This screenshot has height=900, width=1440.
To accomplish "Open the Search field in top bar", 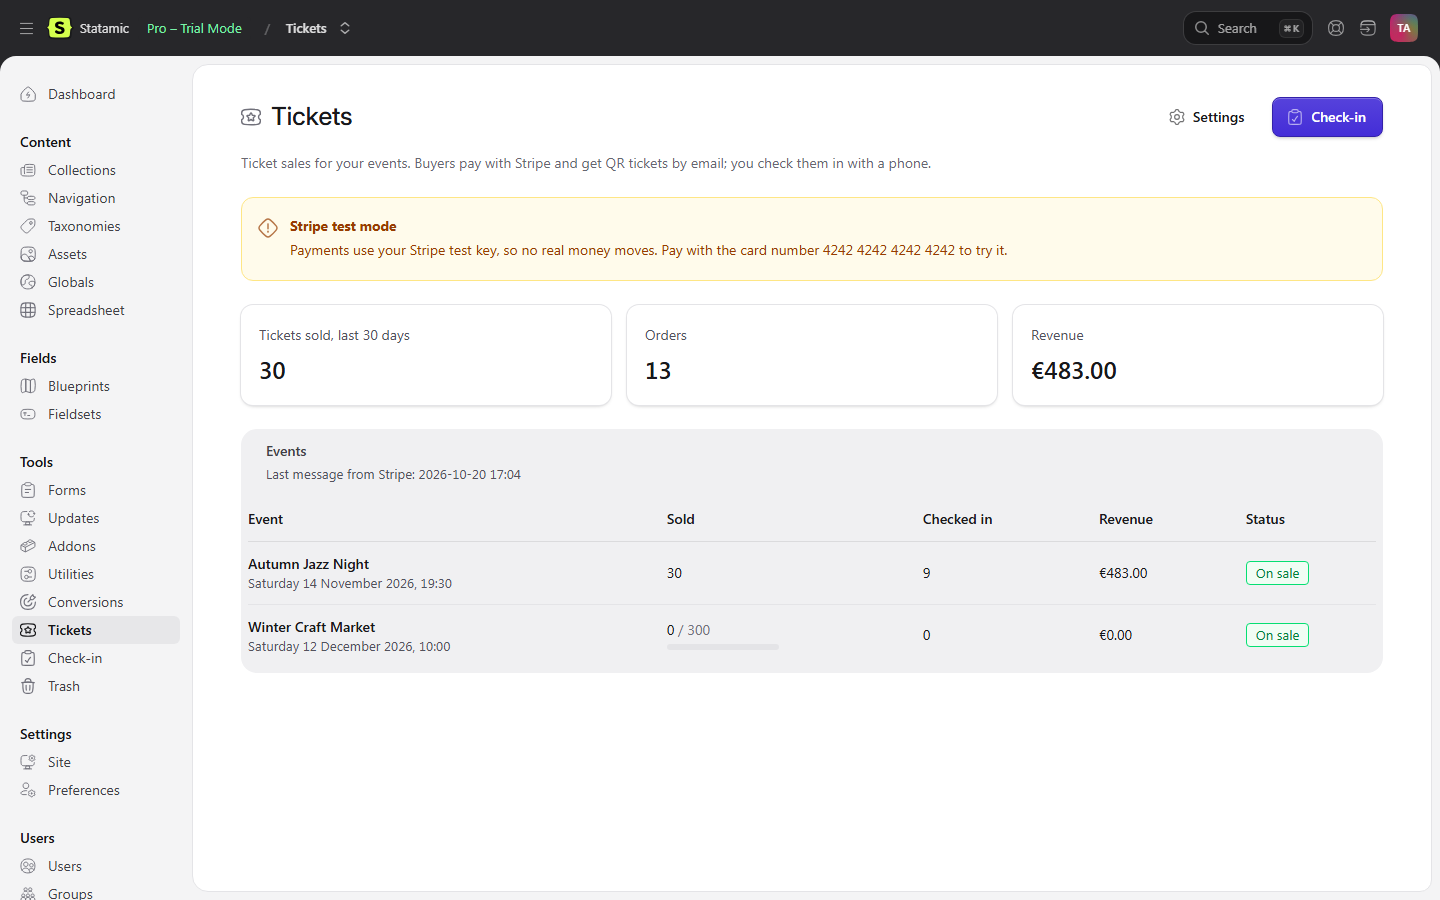I will [1247, 28].
